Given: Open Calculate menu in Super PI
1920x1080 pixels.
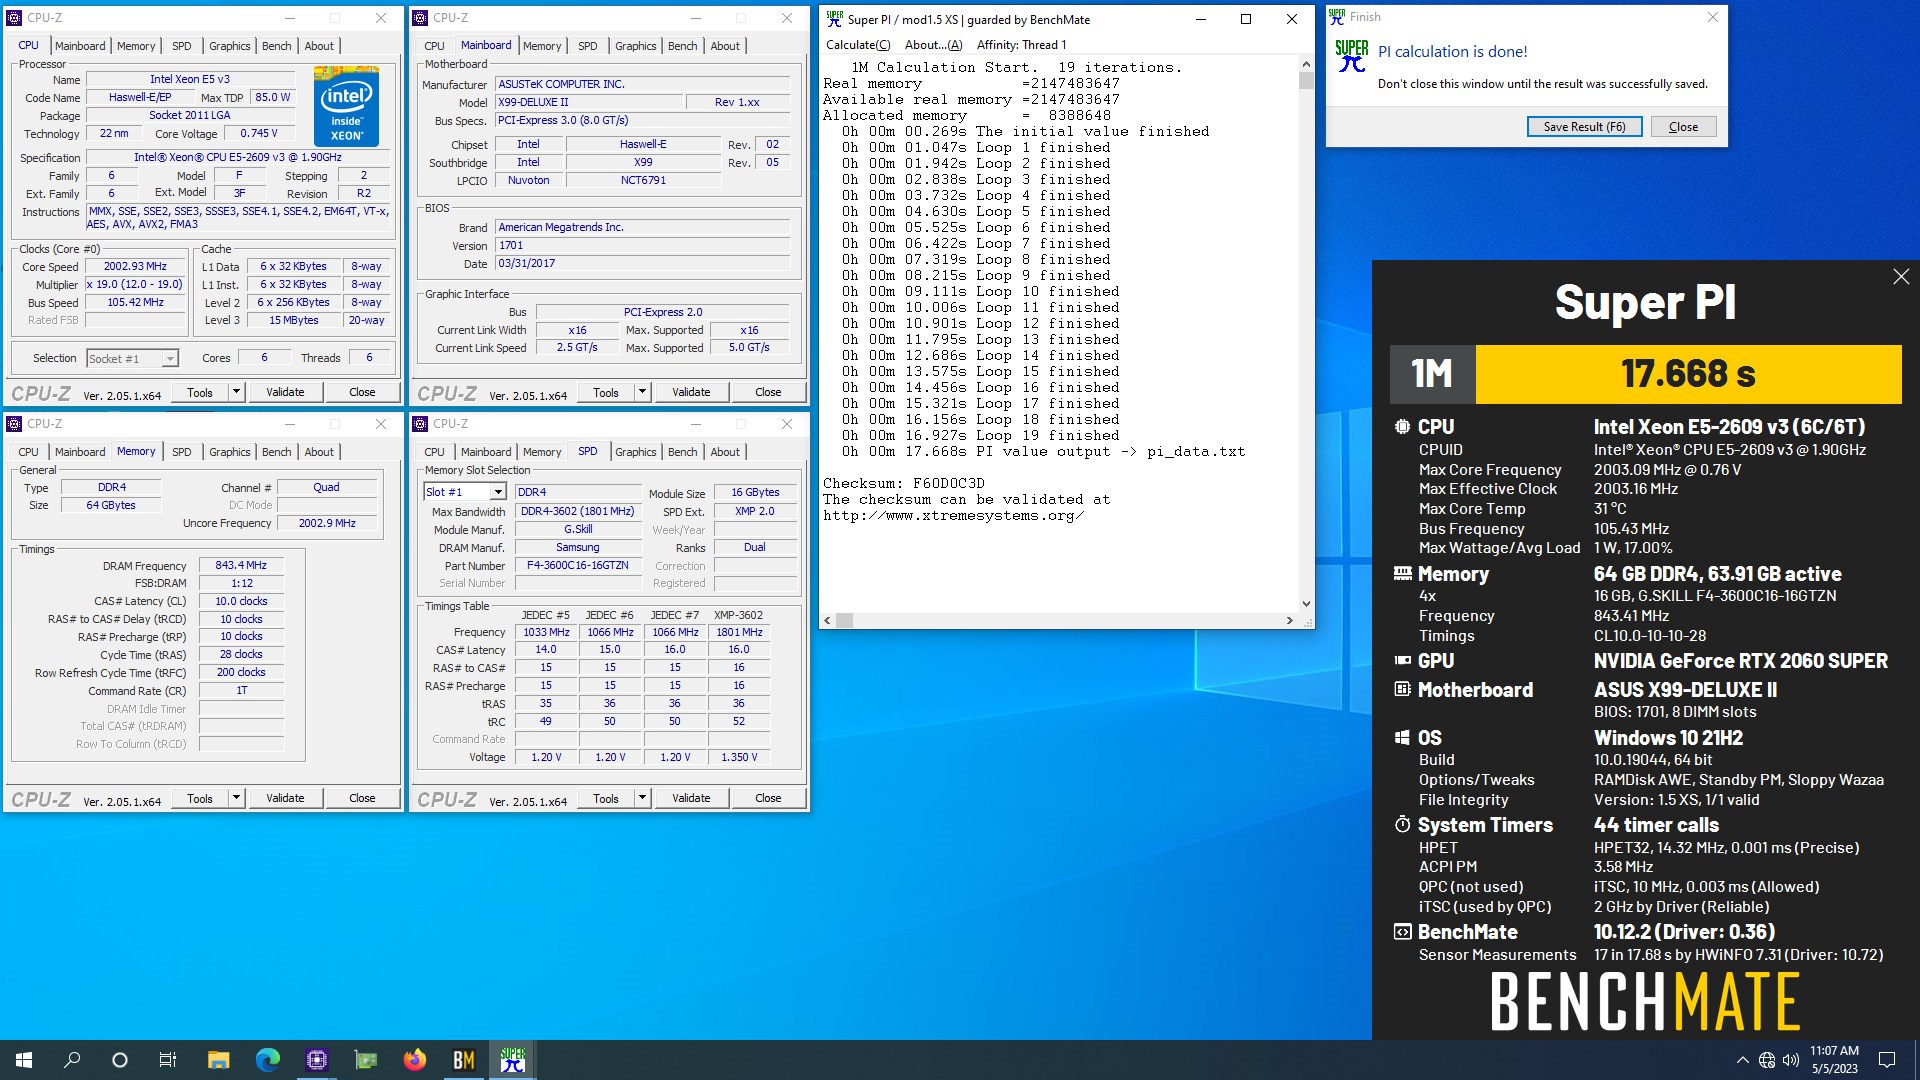Looking at the screenshot, I should pos(858,45).
